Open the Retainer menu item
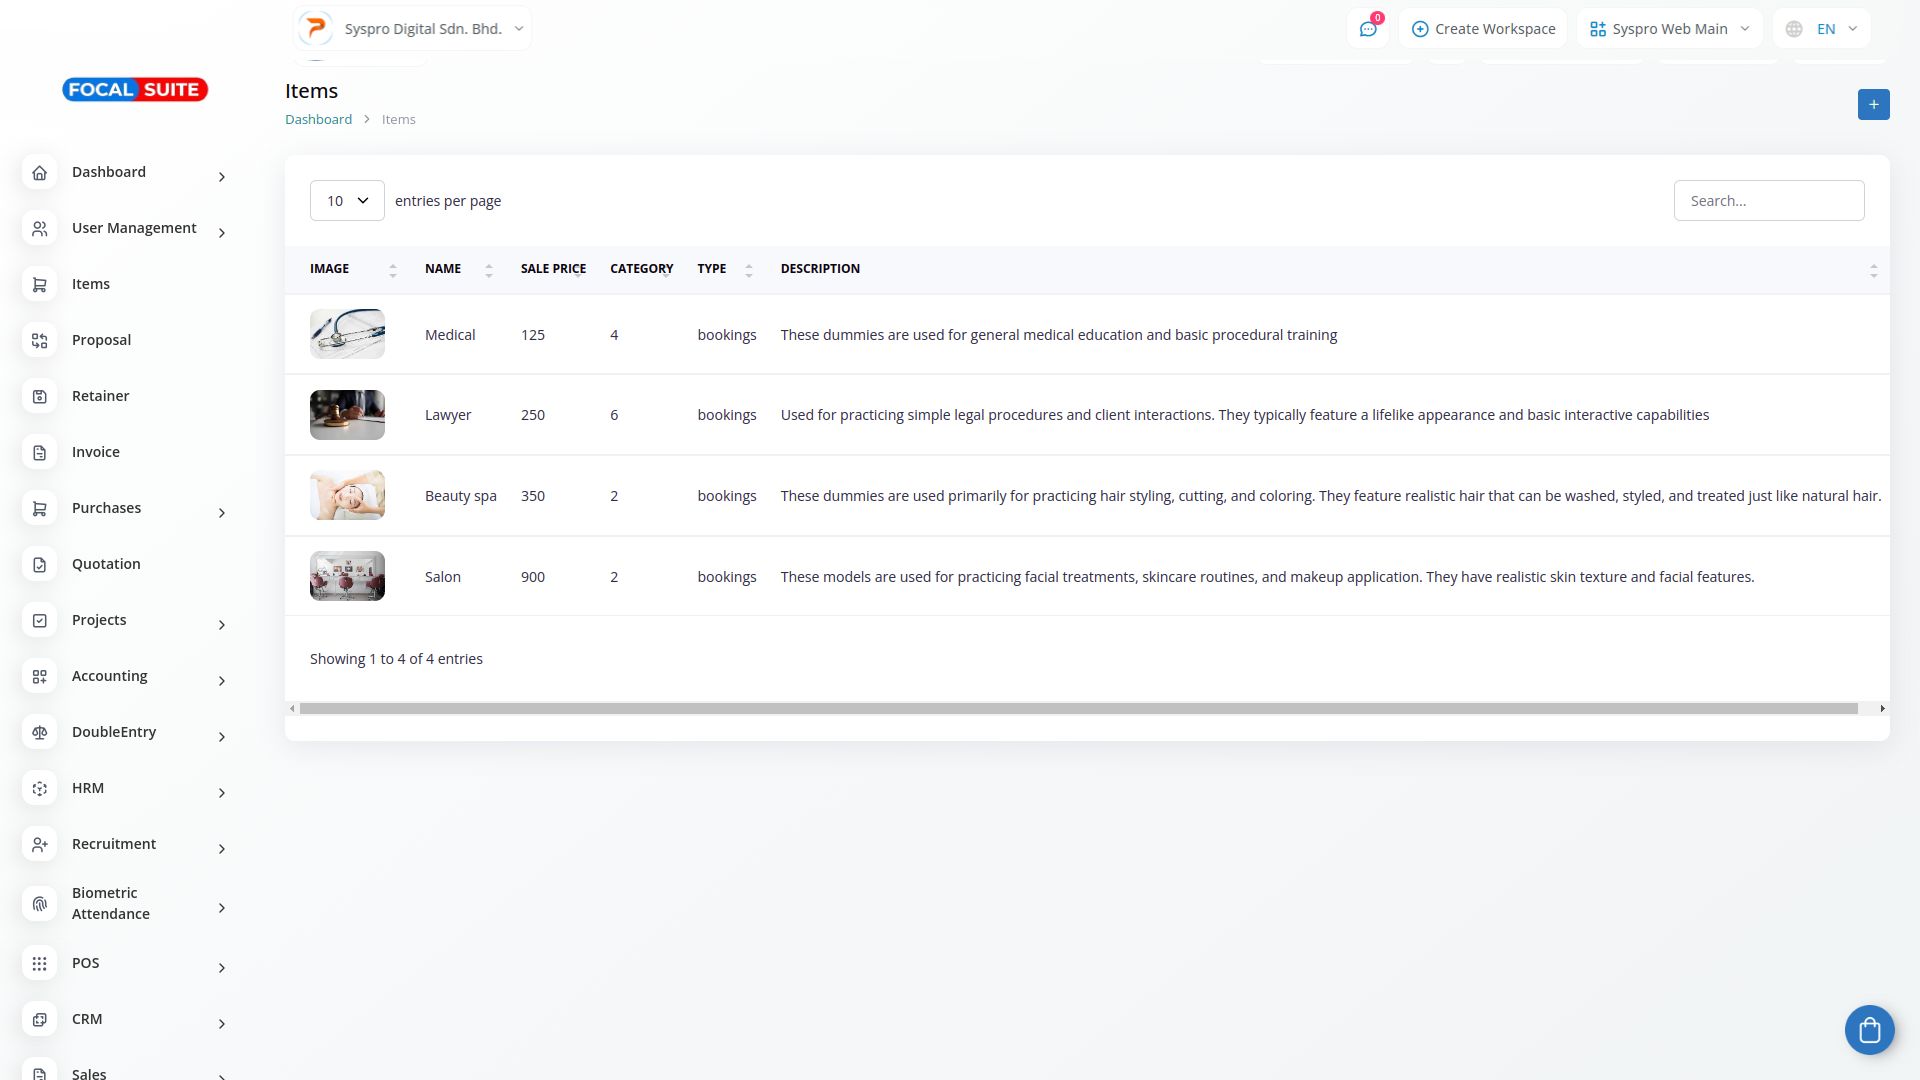 click(100, 396)
